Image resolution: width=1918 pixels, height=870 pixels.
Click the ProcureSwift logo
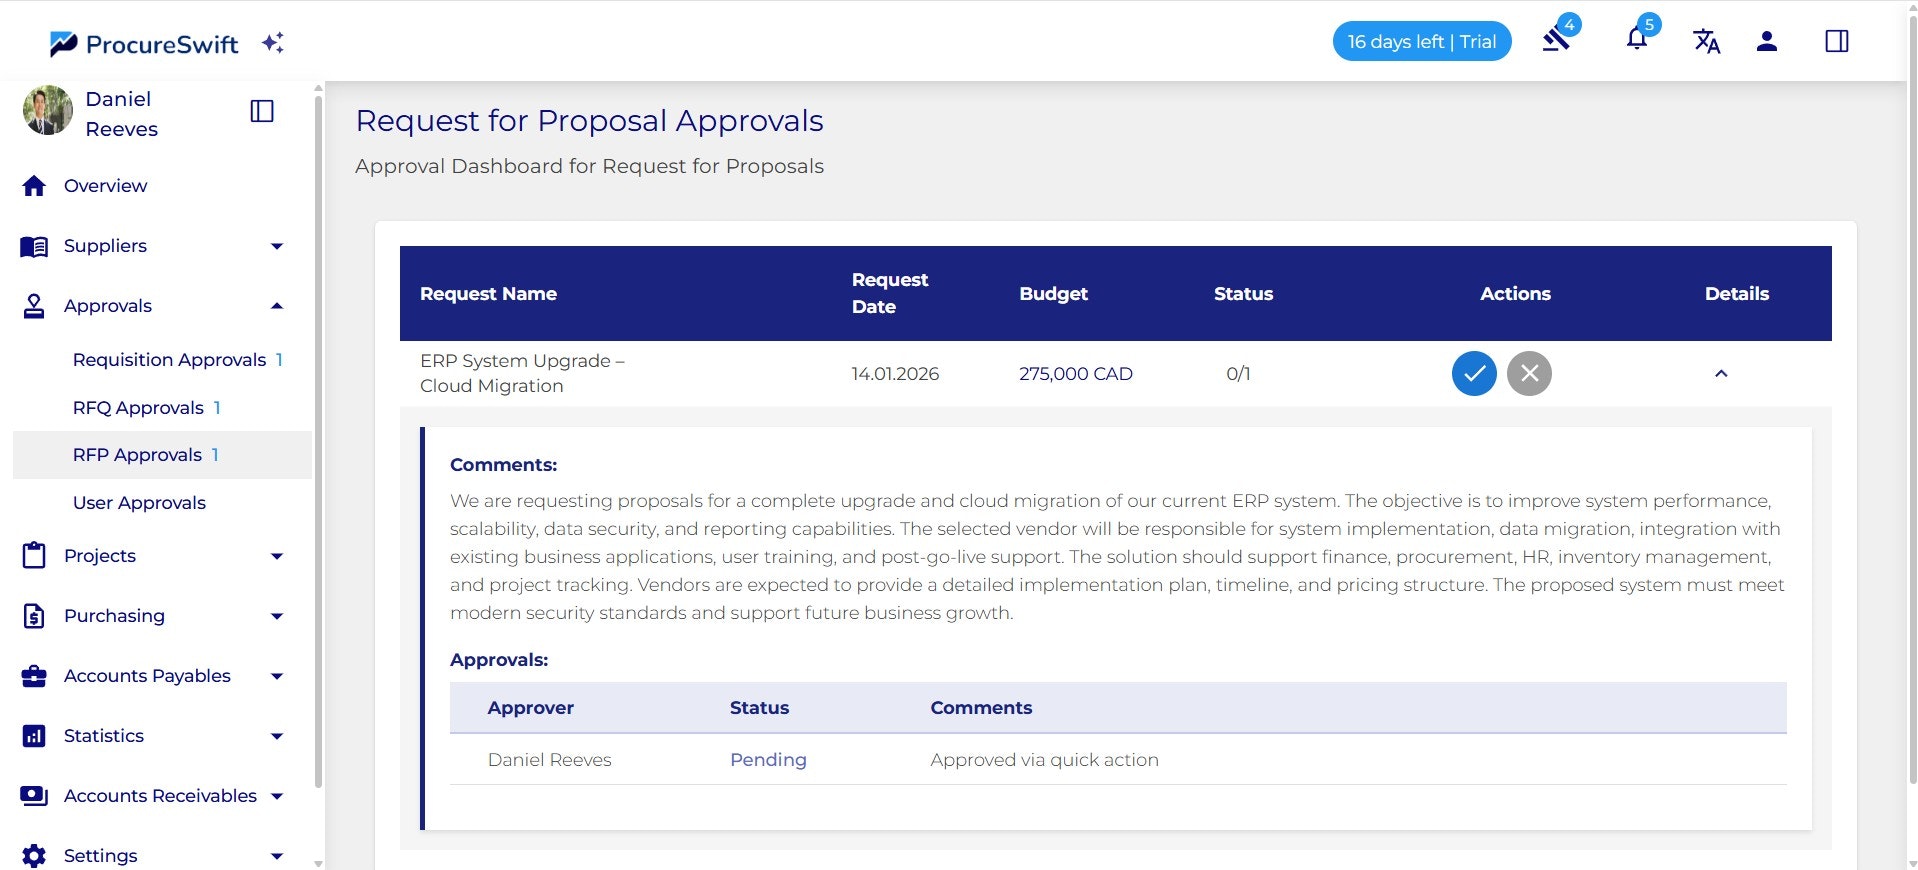[144, 43]
